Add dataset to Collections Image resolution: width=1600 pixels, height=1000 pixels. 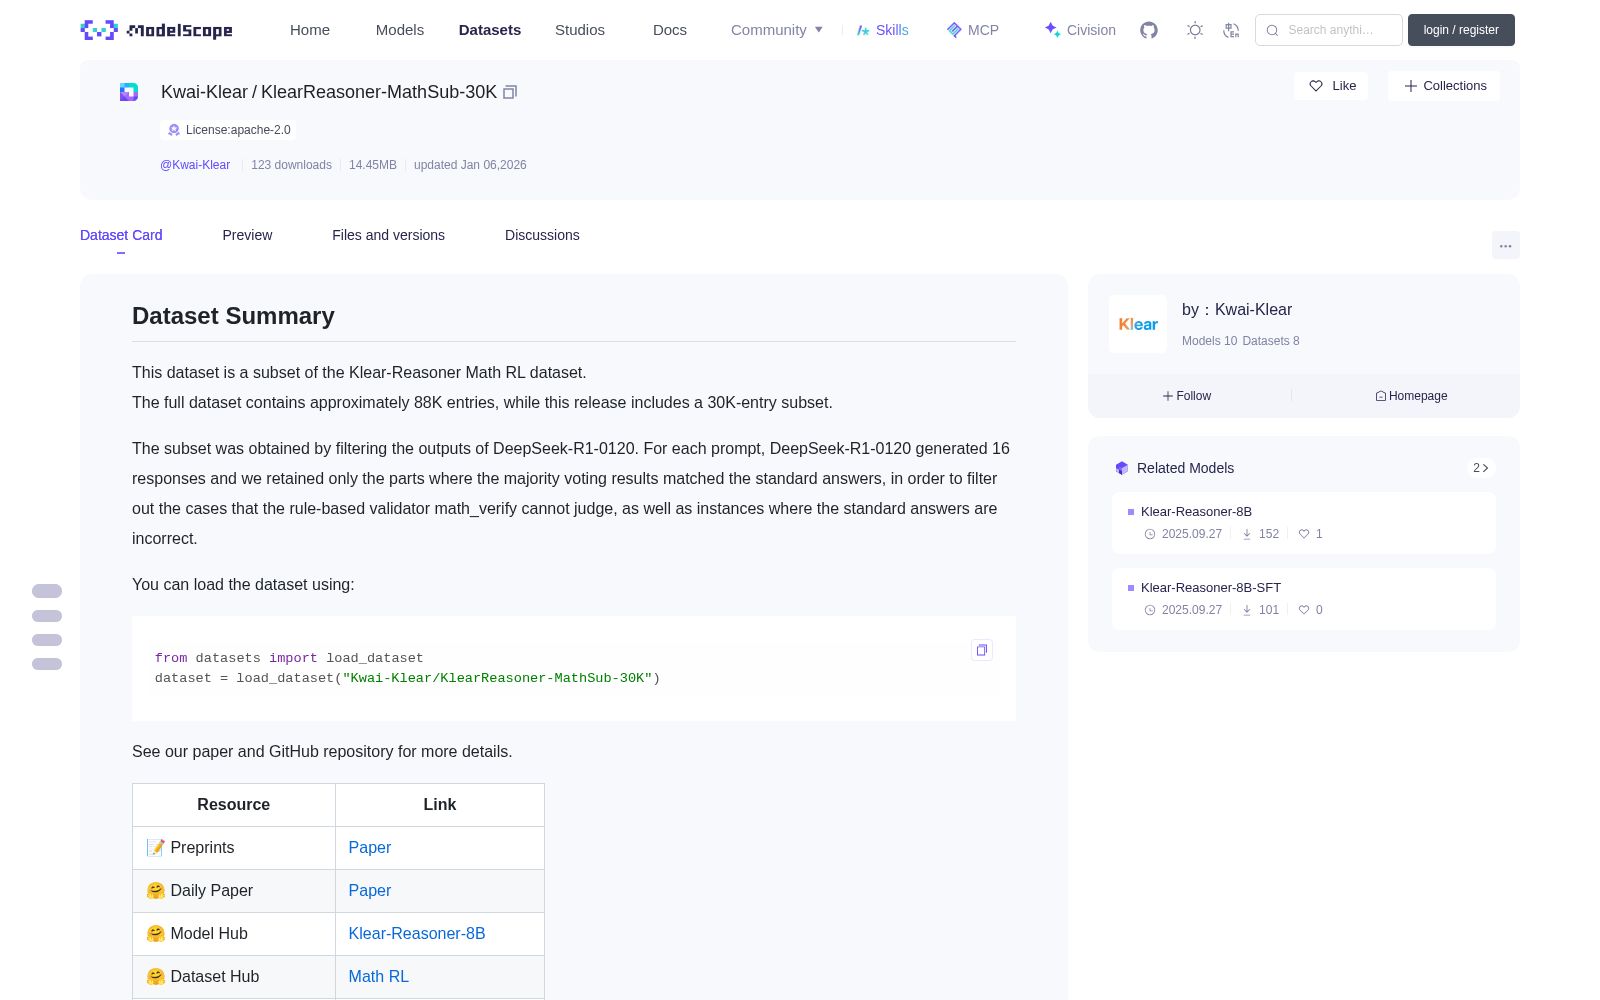pyautogui.click(x=1444, y=86)
